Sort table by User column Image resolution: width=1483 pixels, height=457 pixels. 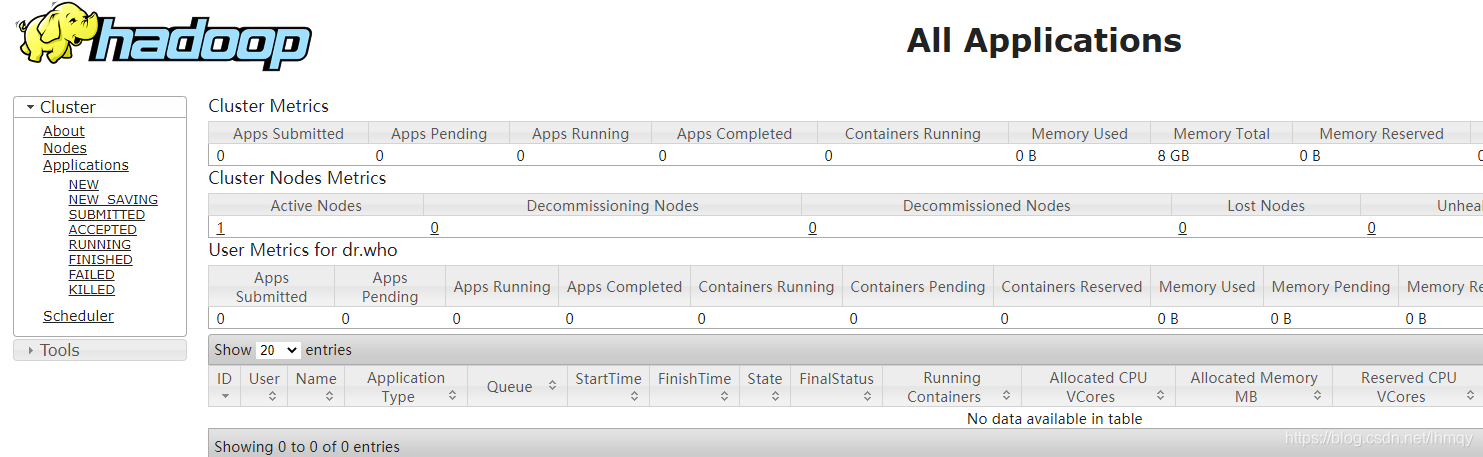click(x=265, y=386)
